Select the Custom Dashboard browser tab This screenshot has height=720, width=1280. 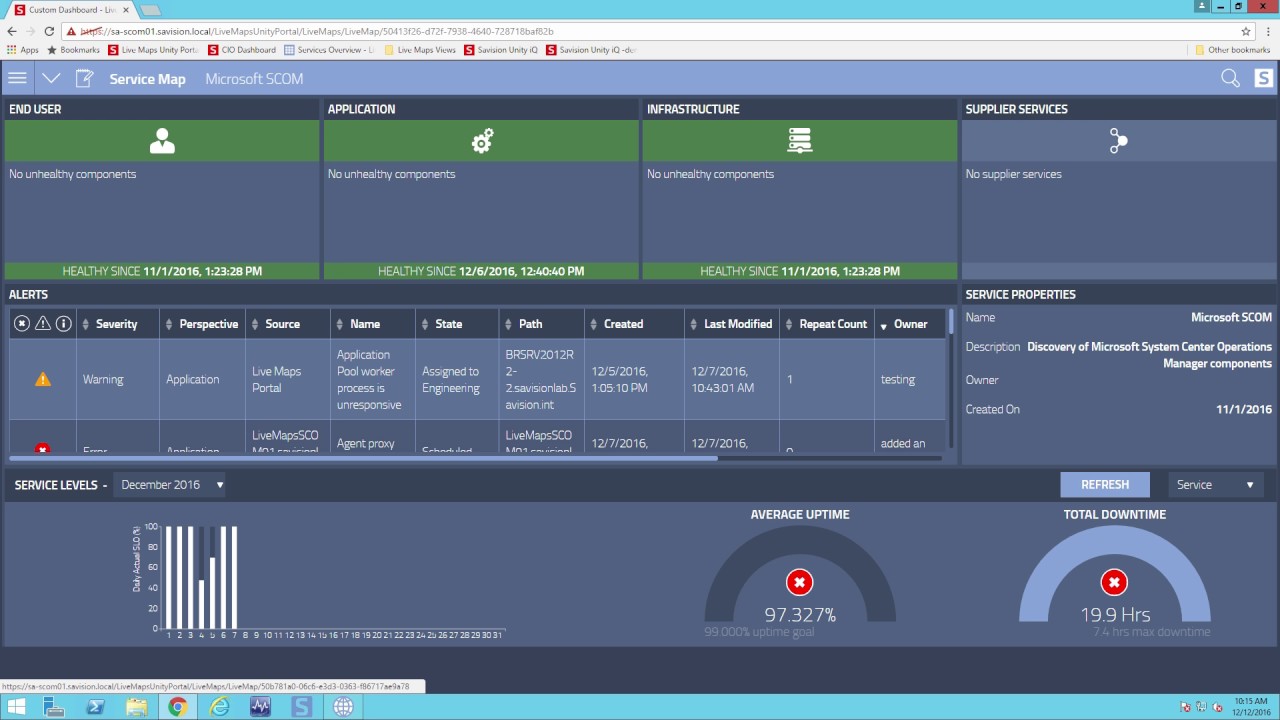point(70,10)
